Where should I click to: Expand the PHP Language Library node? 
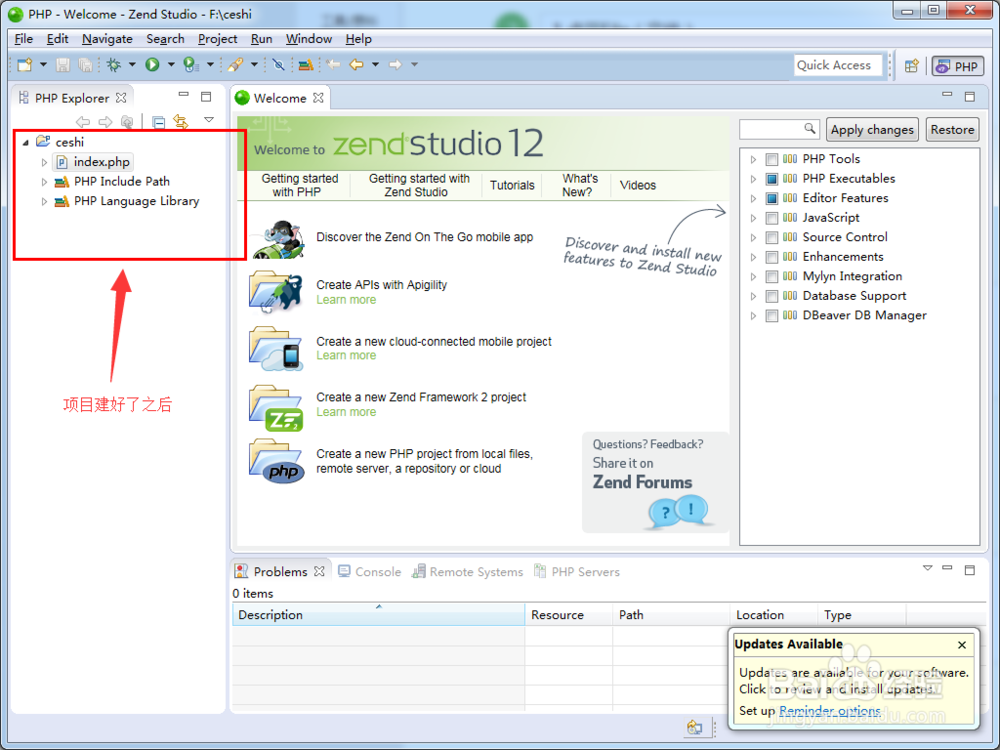[x=44, y=202]
